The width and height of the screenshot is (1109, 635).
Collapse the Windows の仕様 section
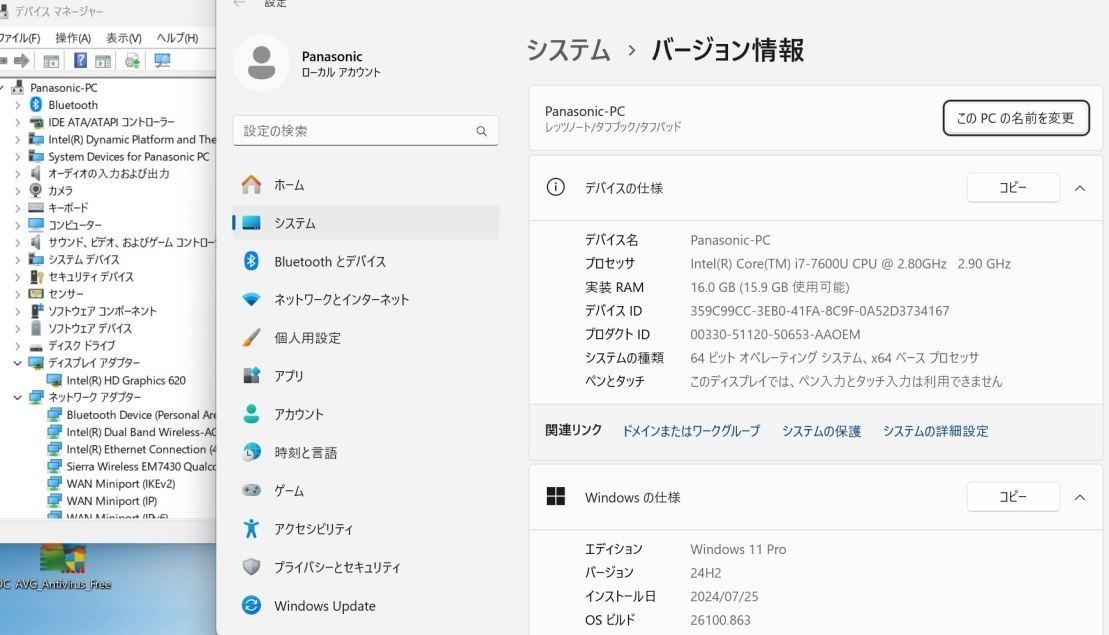[x=1080, y=497]
